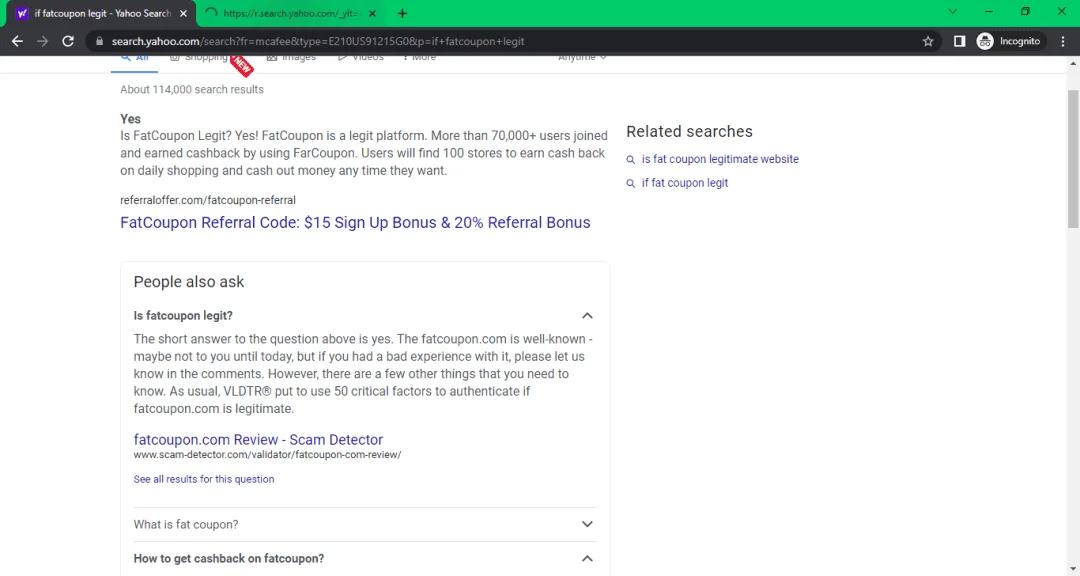Open the Anytime filter dropdown
The width and height of the screenshot is (1080, 576).
(x=582, y=57)
